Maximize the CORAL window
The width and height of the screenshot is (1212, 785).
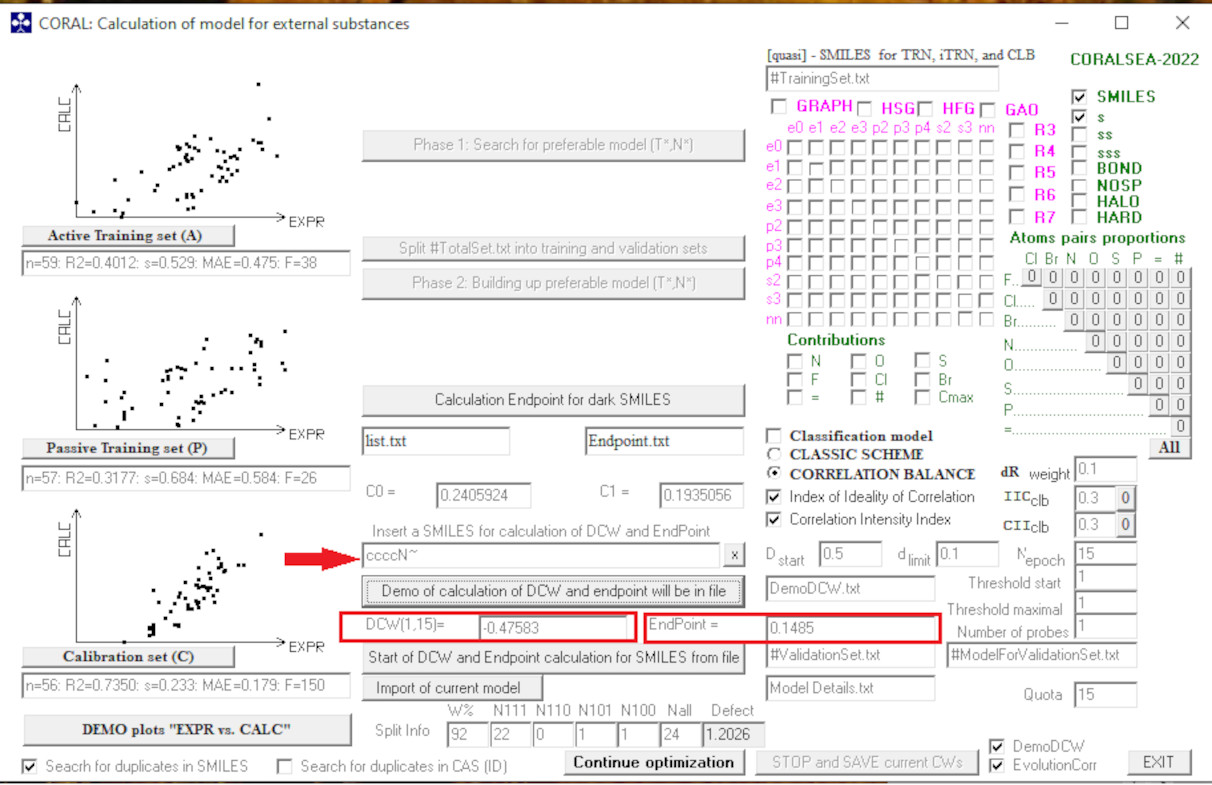click(1121, 23)
